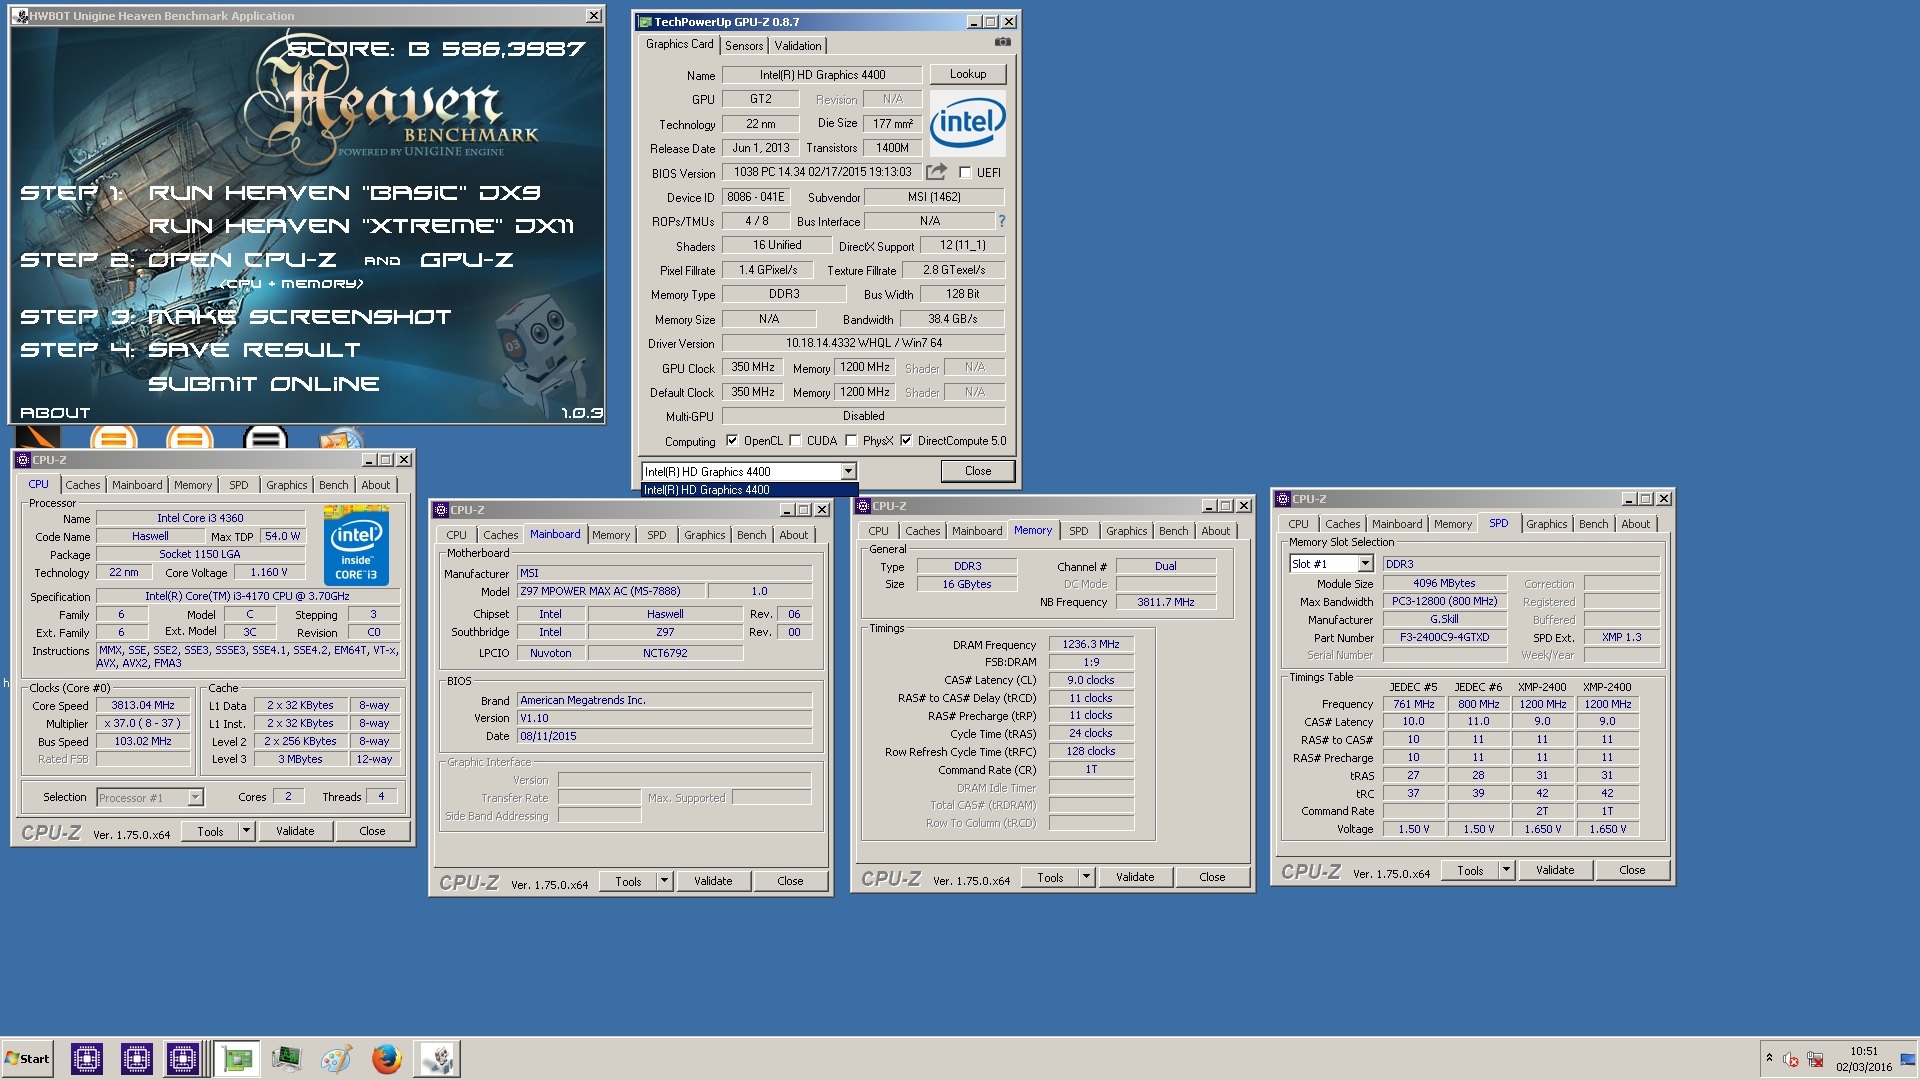Click the Show Desktop button in the tray
Viewport: 1920px width, 1080px height.
click(1908, 1059)
